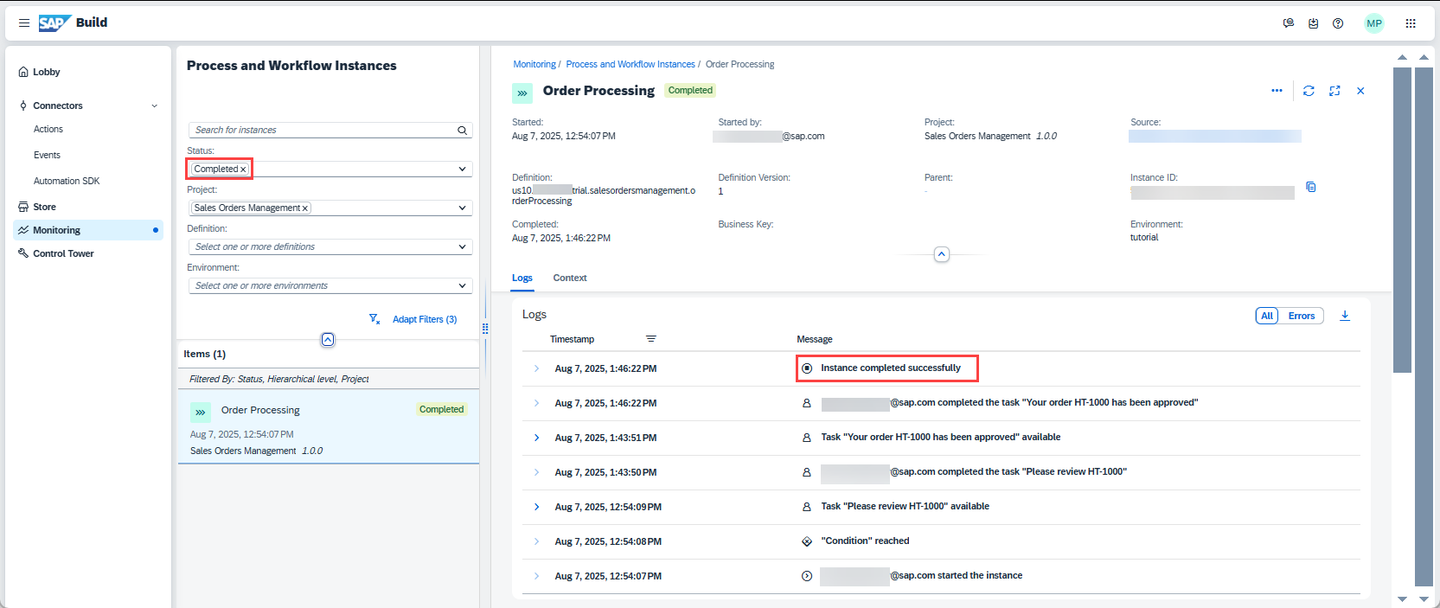Expand the 12:54:09 PM task available row

point(536,507)
